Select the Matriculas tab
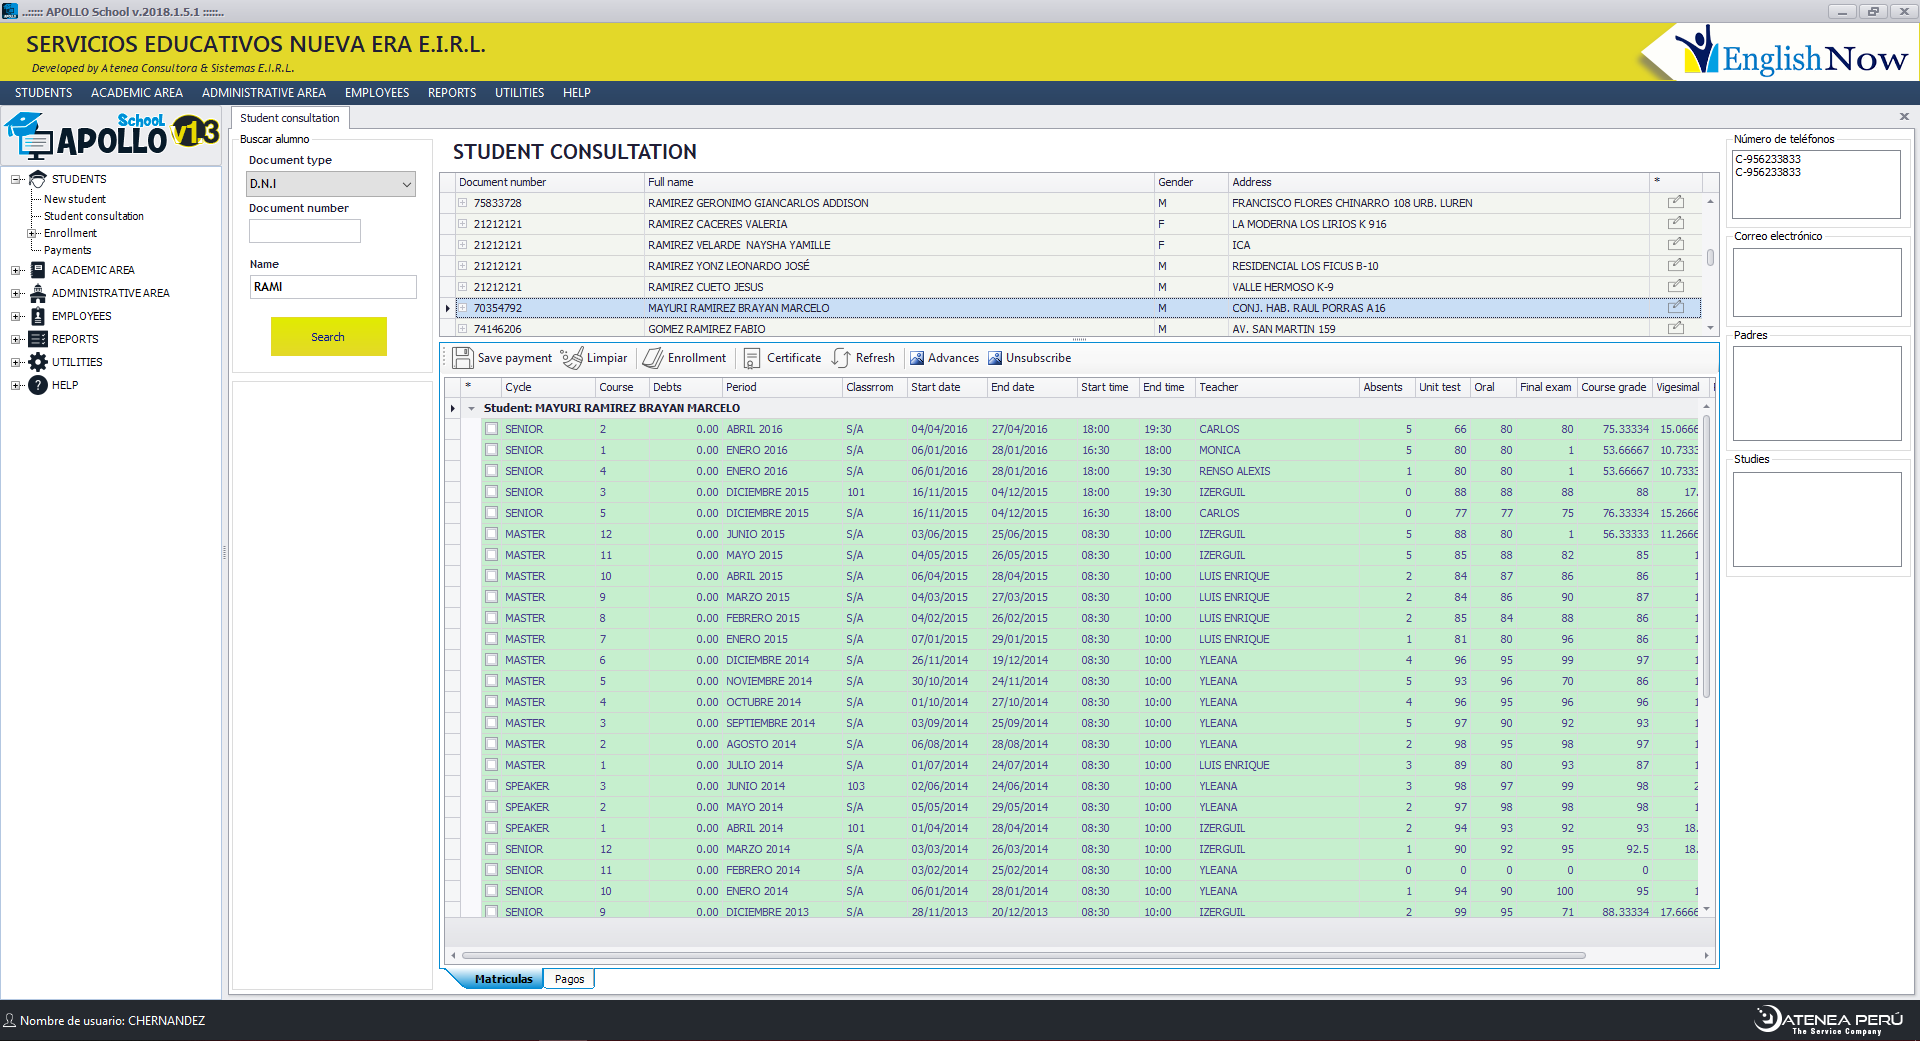 pos(503,979)
